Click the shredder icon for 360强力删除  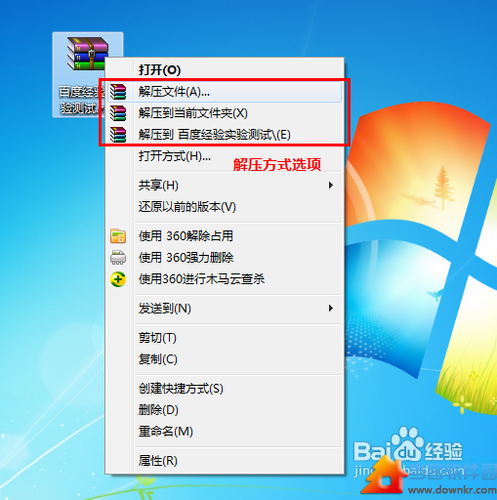coord(118,257)
